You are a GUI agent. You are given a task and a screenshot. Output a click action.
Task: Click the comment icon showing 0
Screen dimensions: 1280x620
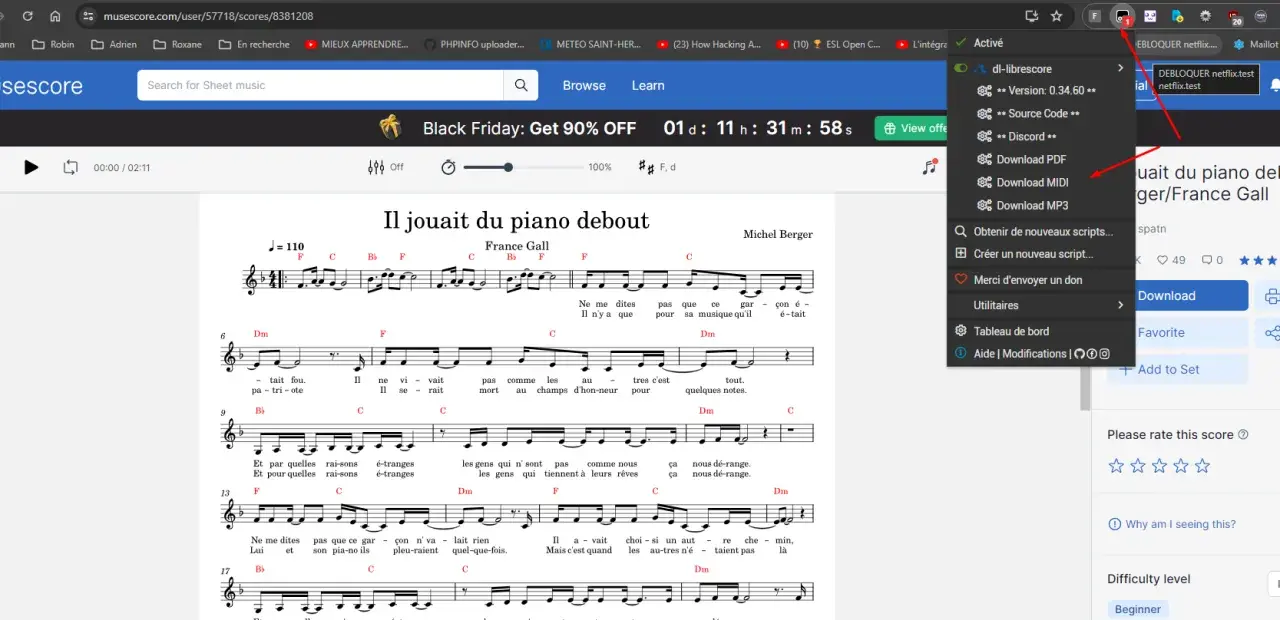click(x=1207, y=260)
